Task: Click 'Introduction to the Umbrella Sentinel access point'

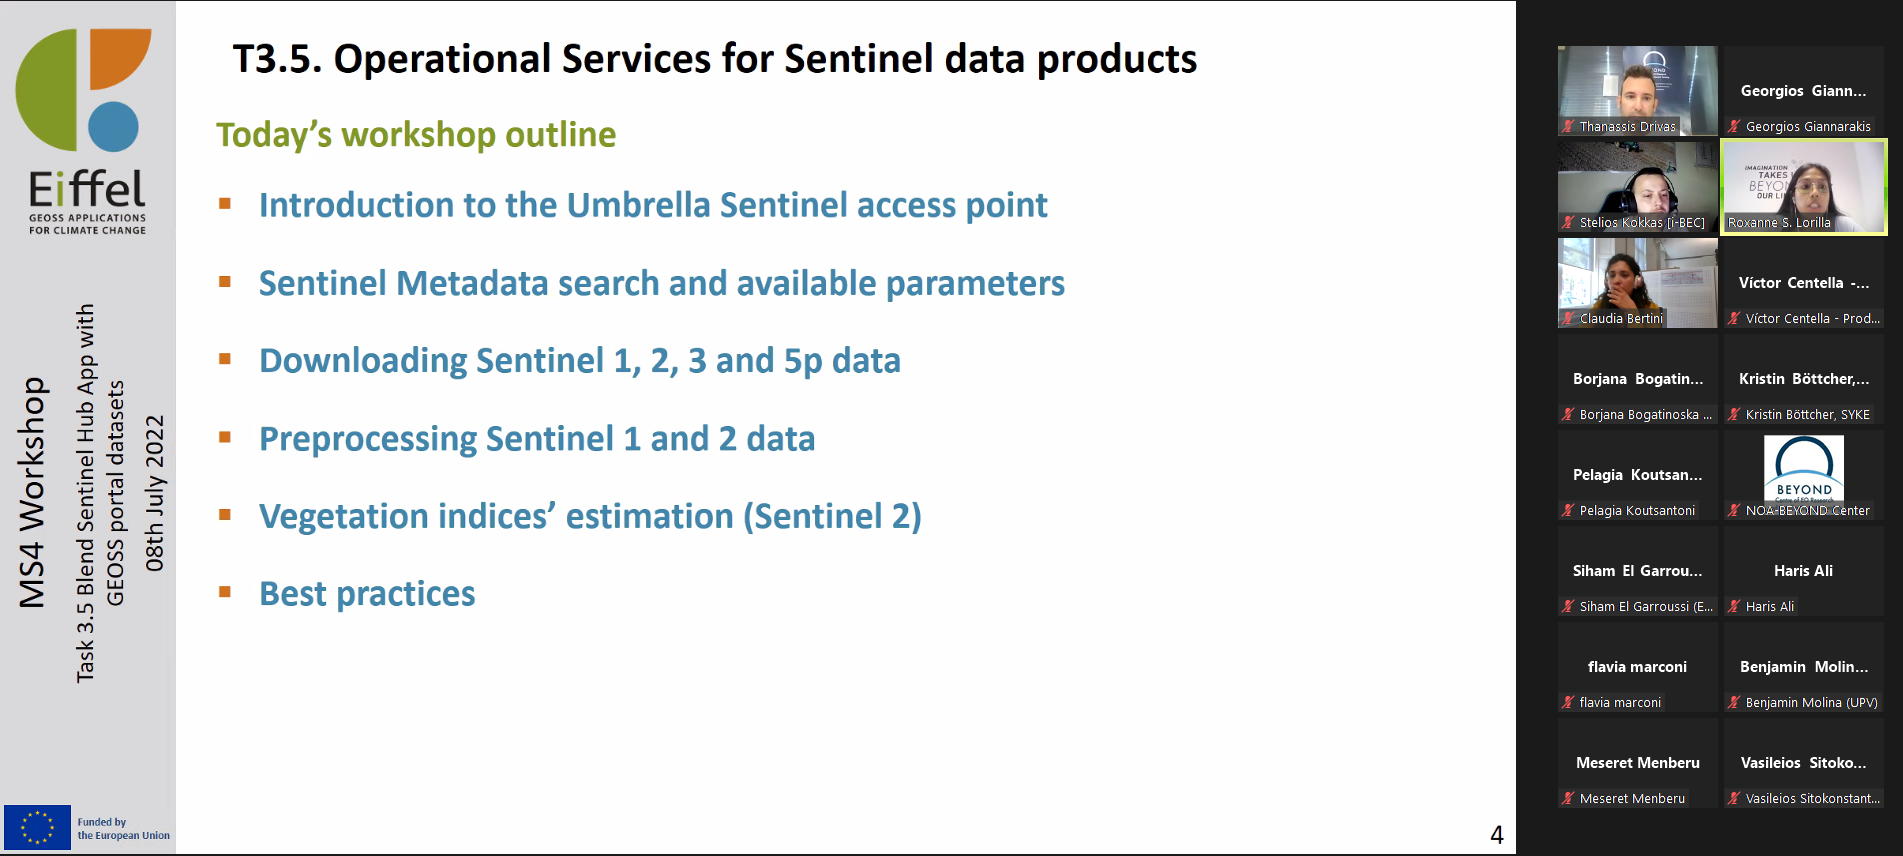Action: 653,205
